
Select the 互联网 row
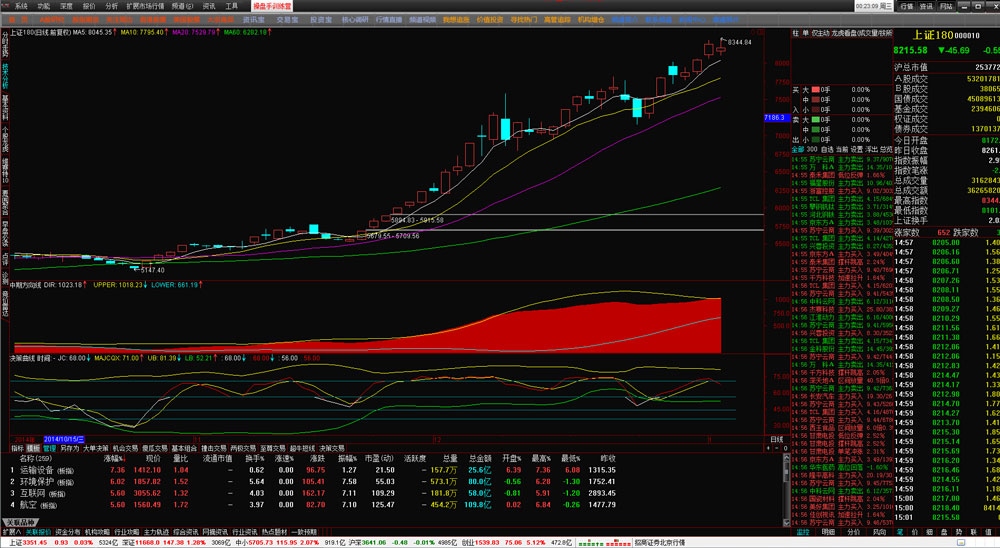[x=395, y=493]
